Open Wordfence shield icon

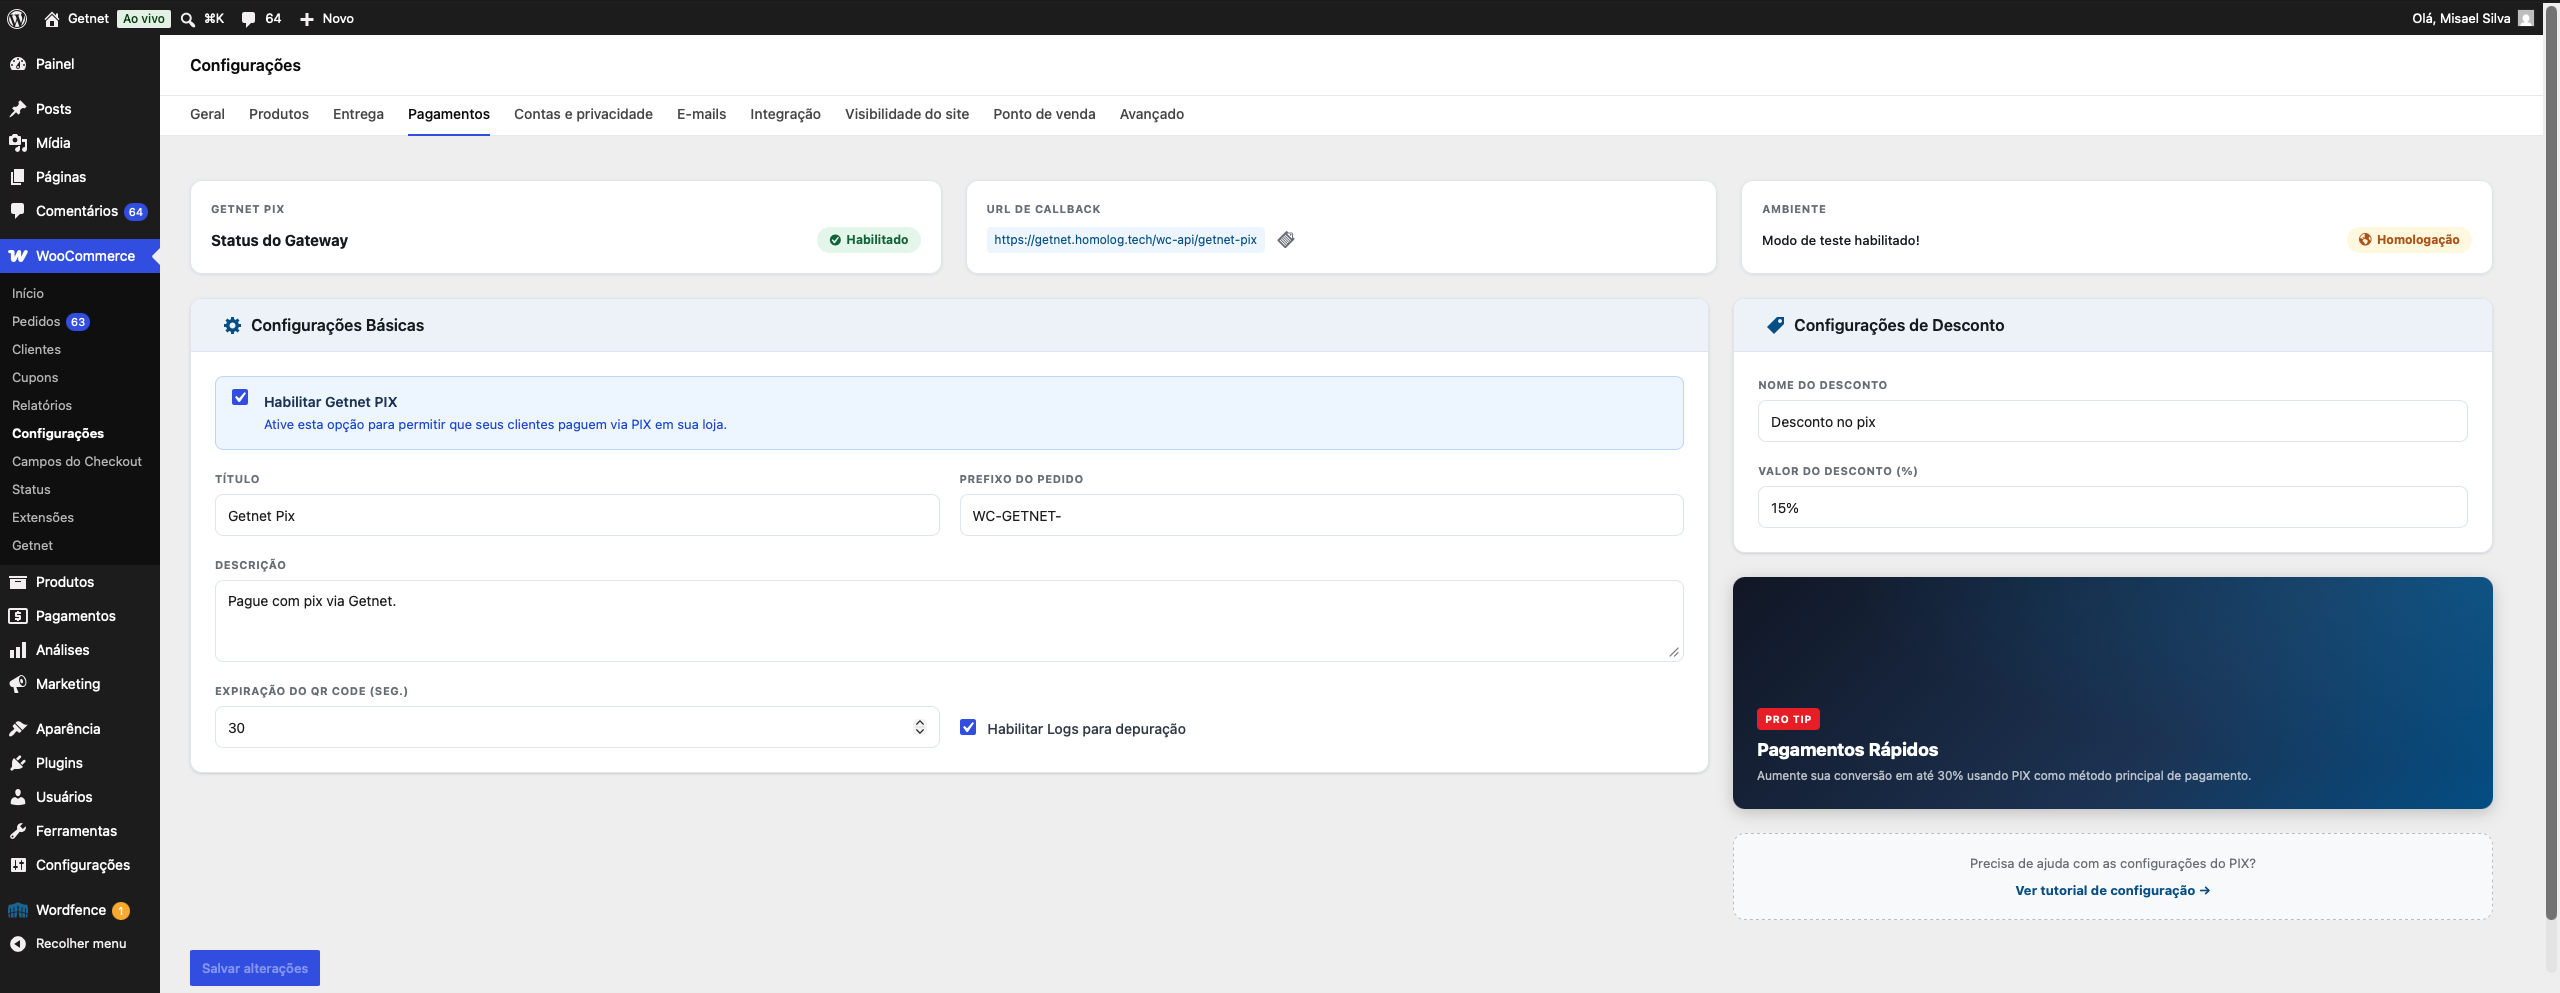18,910
